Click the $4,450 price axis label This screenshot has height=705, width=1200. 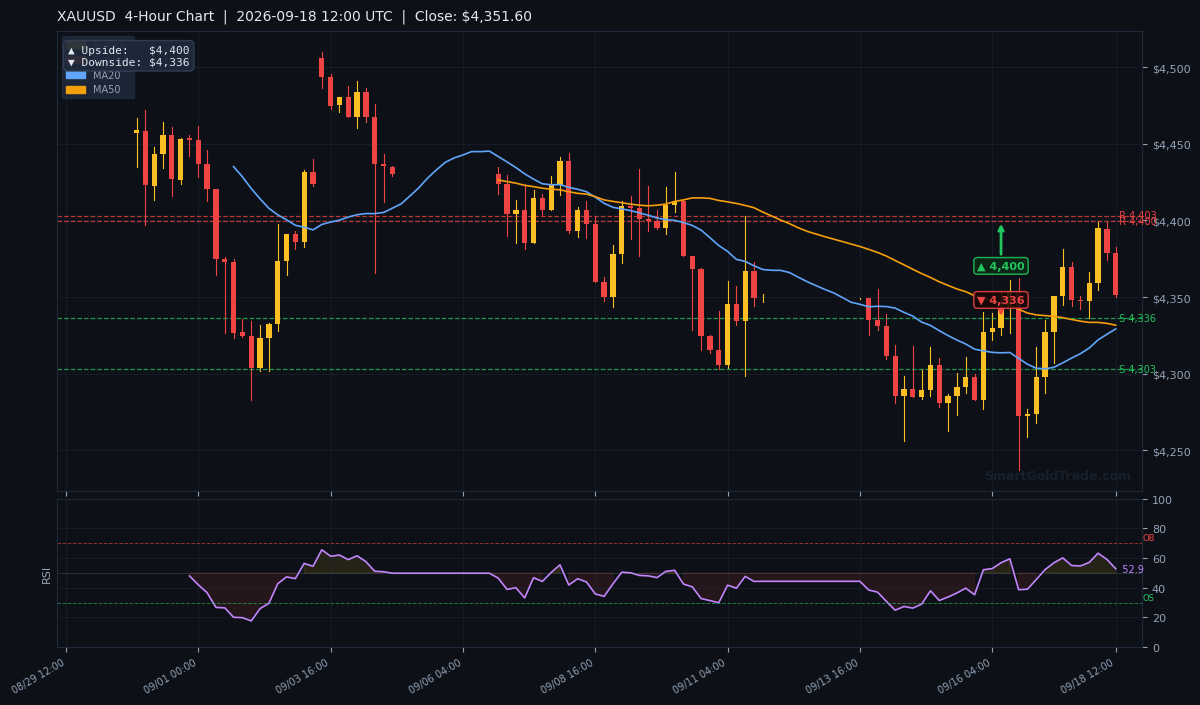coord(1171,145)
